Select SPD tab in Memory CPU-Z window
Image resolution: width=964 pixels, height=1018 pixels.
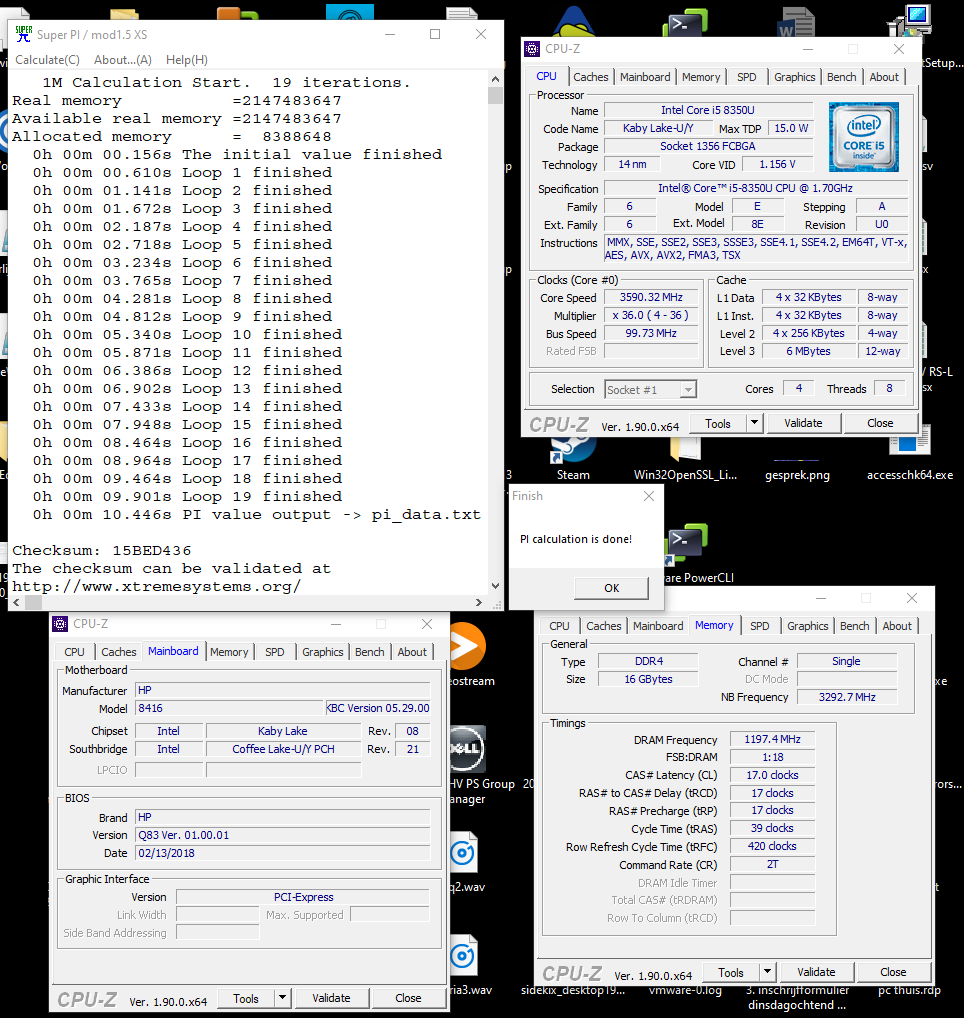pos(760,626)
